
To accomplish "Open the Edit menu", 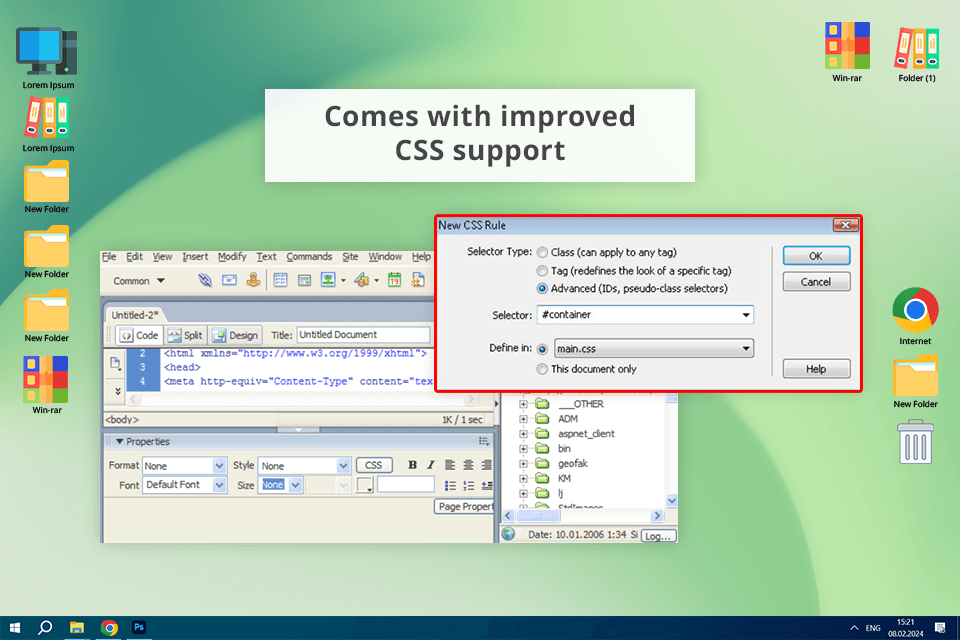I will tap(135, 257).
